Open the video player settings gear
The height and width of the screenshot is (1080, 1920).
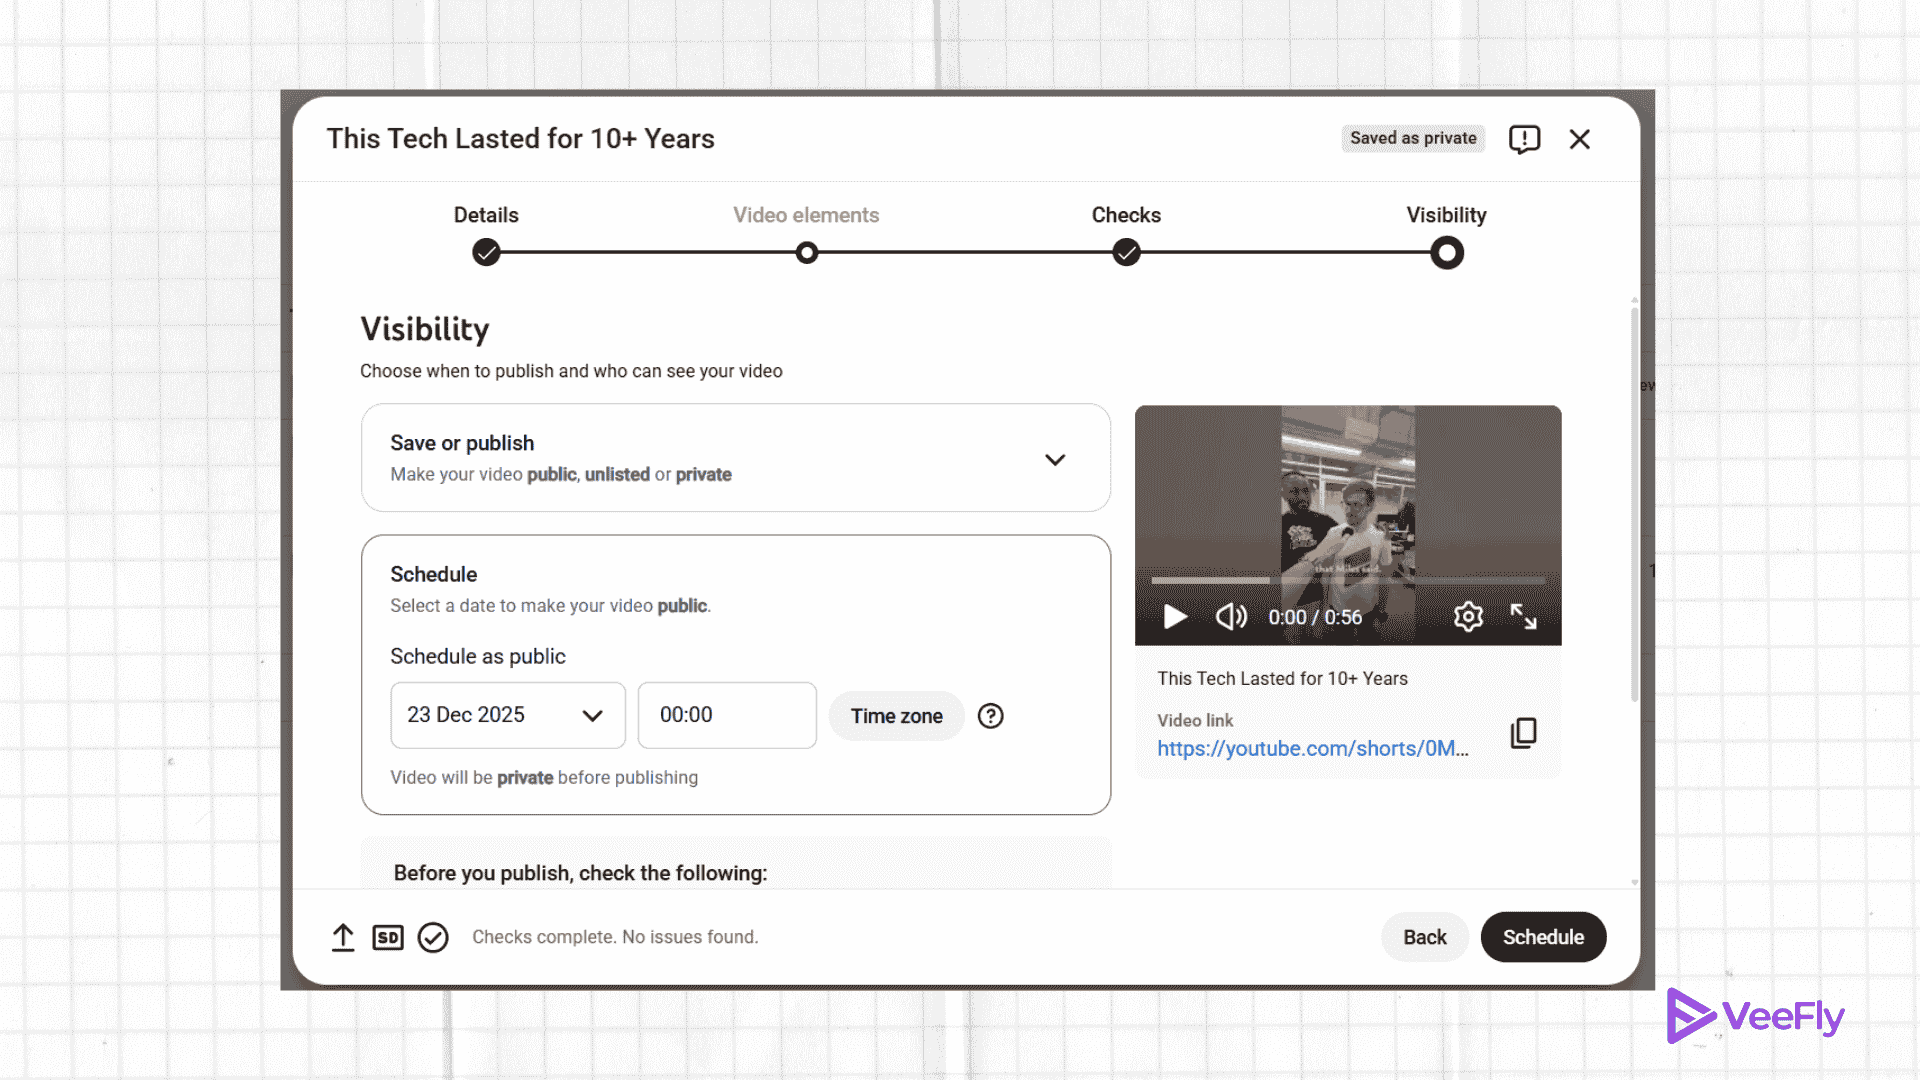(1468, 616)
